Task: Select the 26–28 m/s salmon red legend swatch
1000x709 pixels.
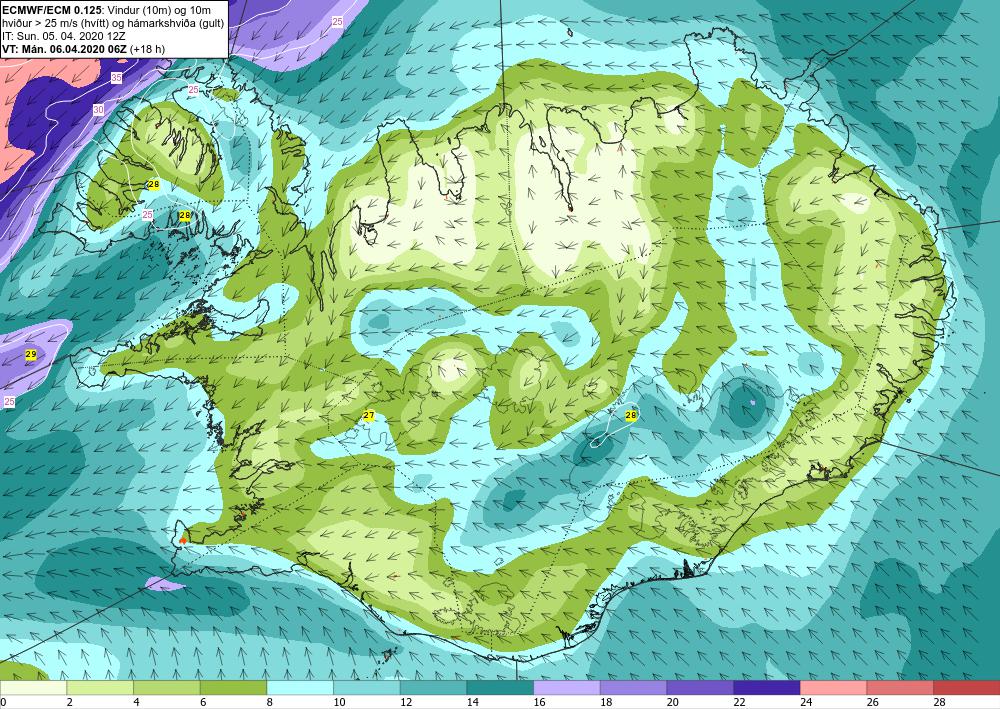Action: coord(899,688)
